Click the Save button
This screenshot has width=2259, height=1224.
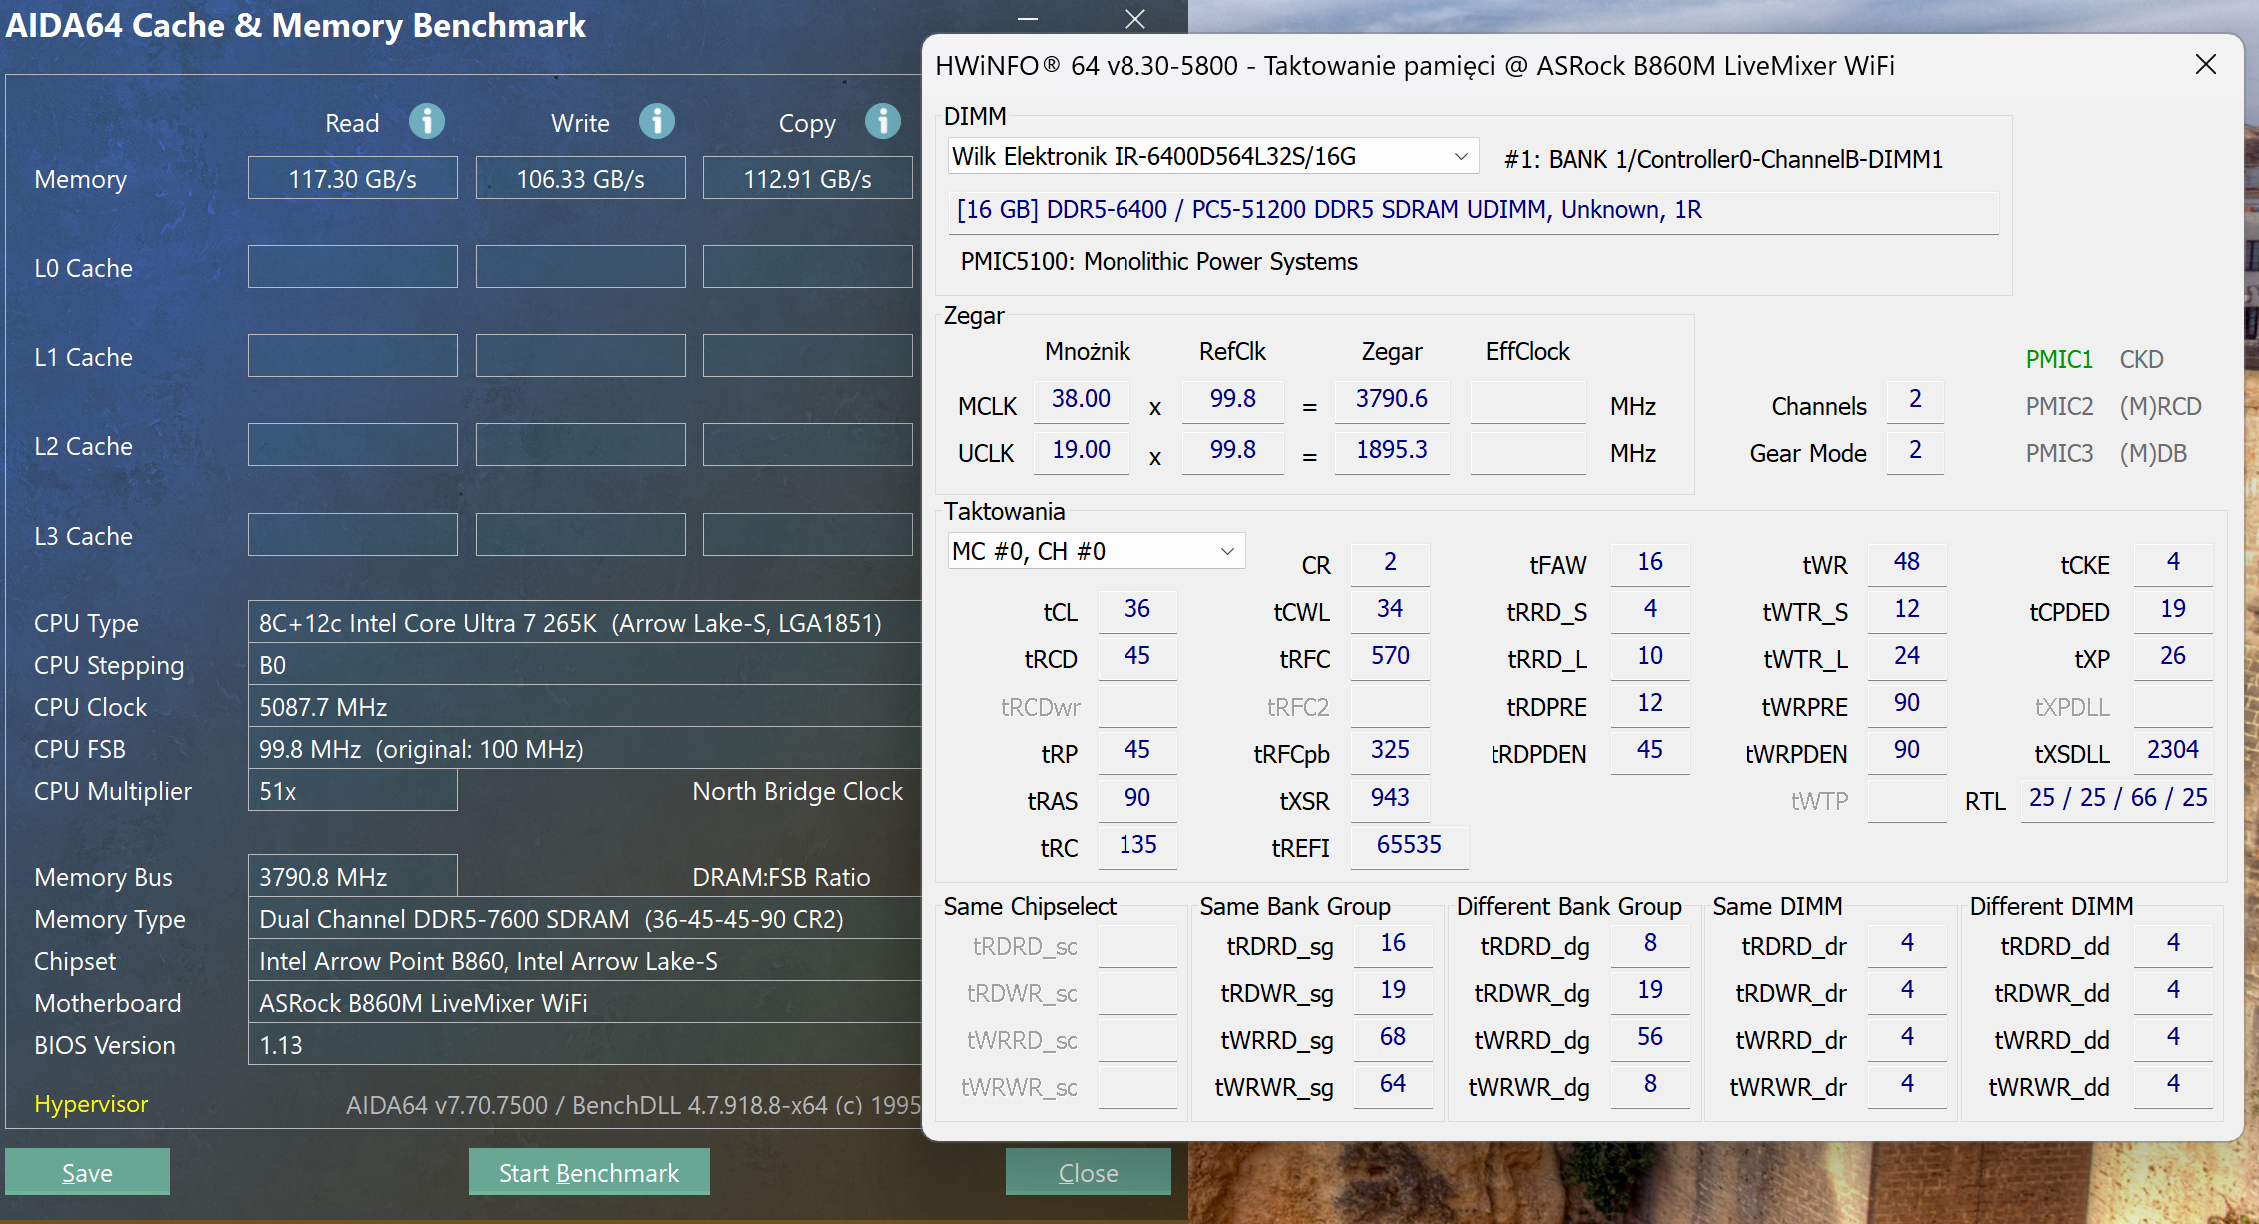coord(87,1172)
